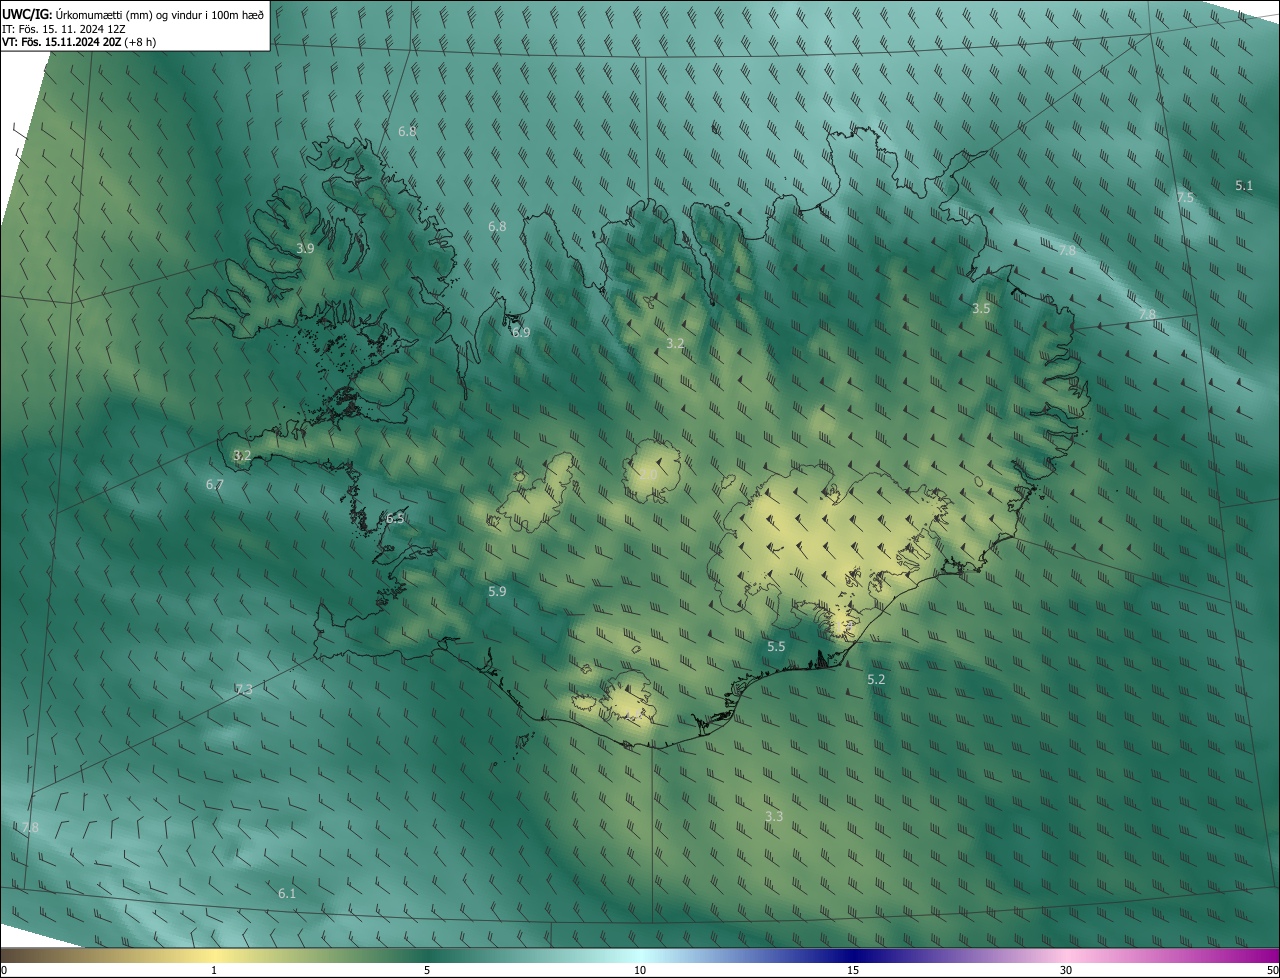This screenshot has height=978, width=1280.
Task: Click the 6.5 value label
Action: (395, 518)
